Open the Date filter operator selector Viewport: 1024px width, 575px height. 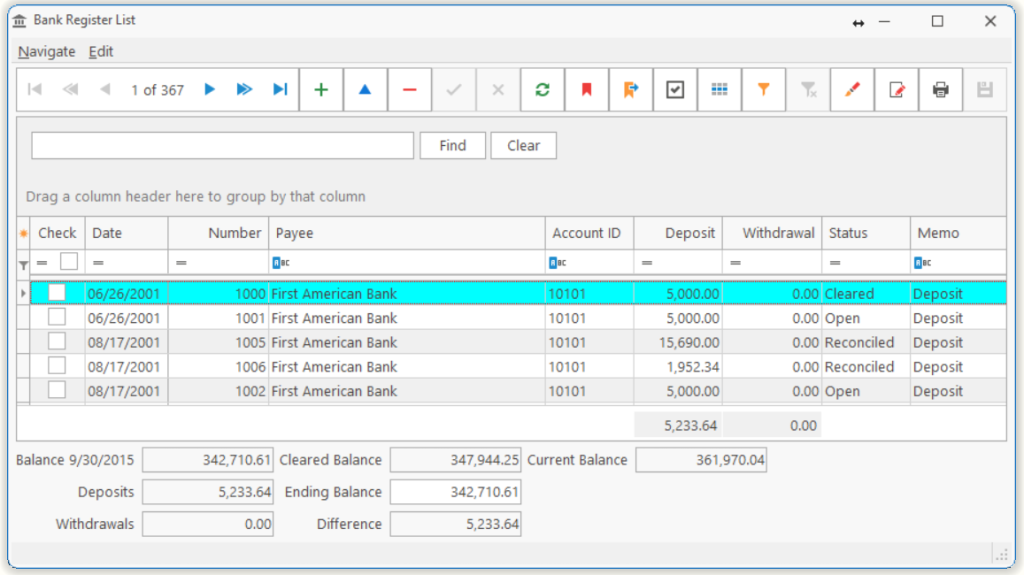click(x=98, y=263)
